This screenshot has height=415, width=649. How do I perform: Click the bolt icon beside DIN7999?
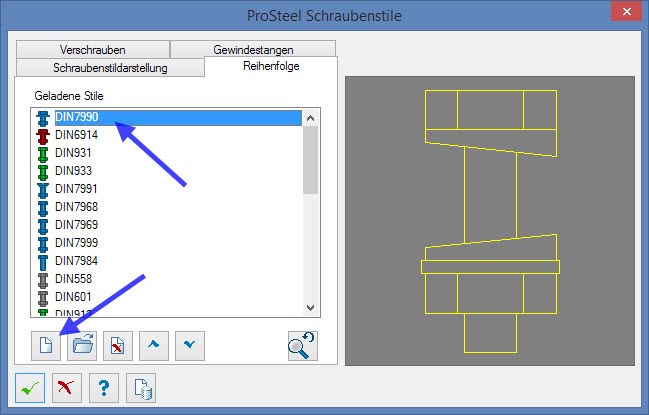[43, 244]
